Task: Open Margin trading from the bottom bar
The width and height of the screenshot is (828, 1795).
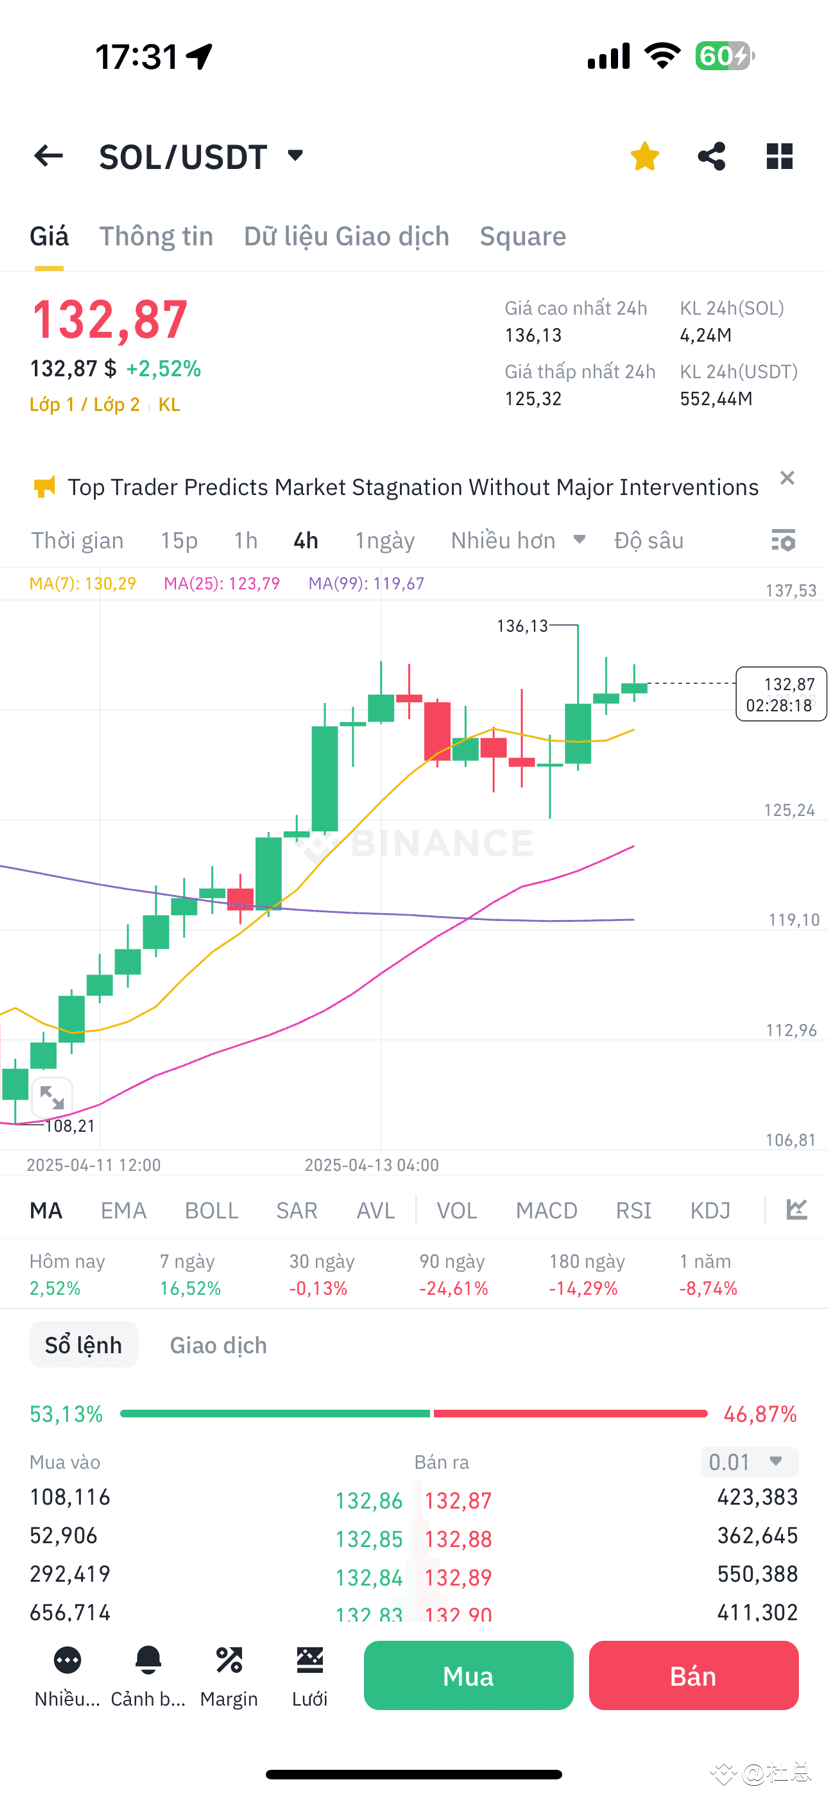Action: pos(229,1676)
